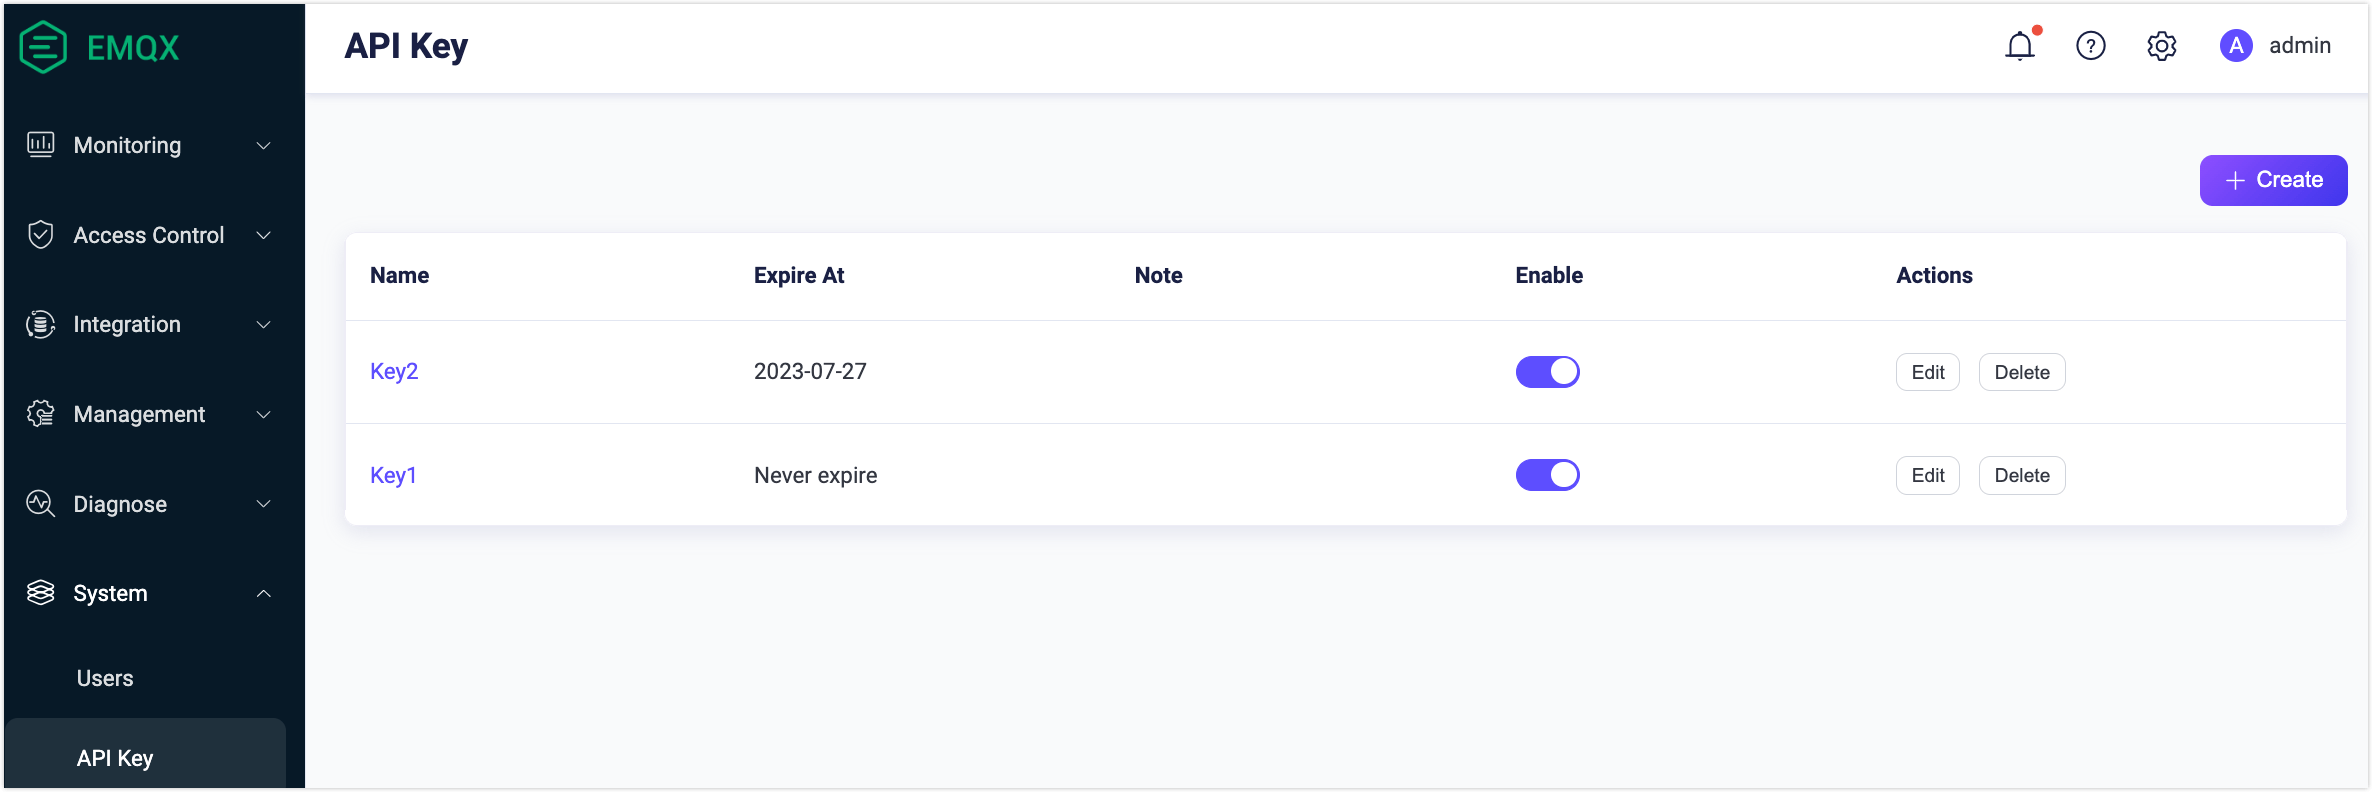Edit the Key2 API key
The width and height of the screenshot is (2372, 792).
point(1927,372)
